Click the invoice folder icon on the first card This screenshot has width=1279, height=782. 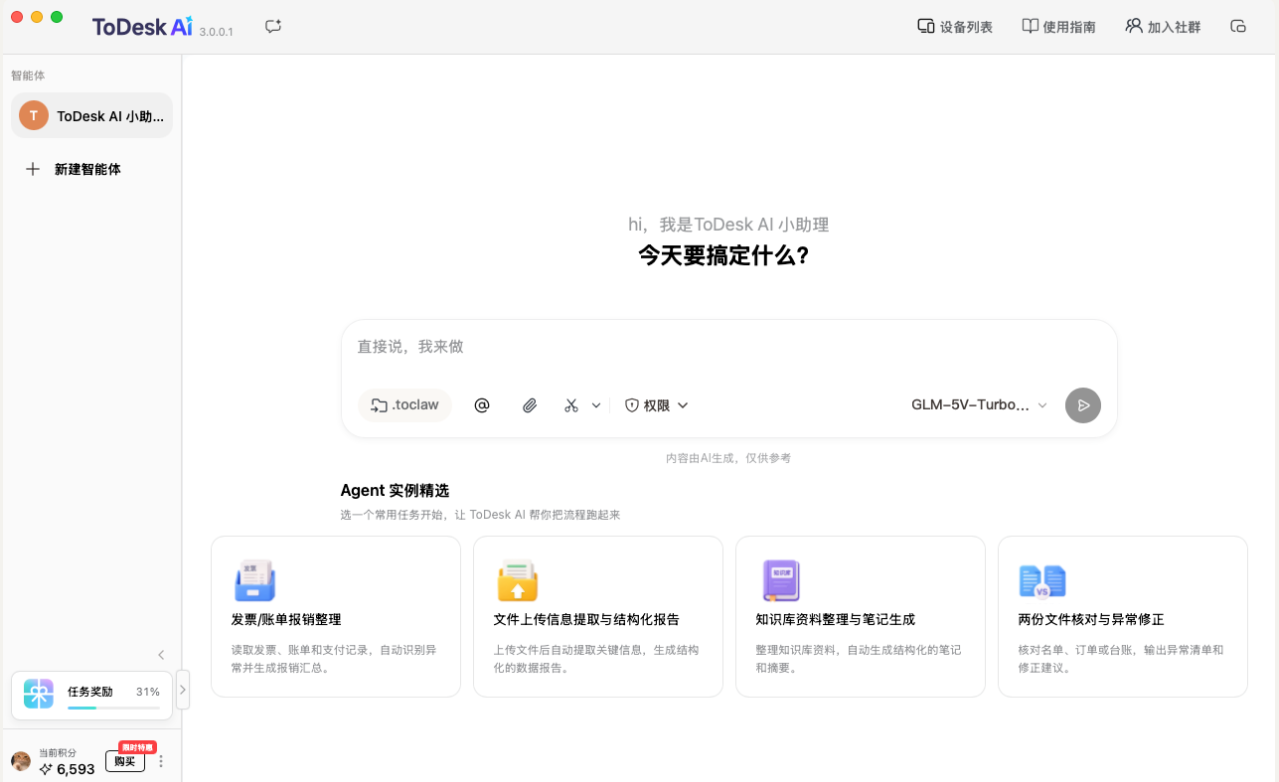(255, 580)
